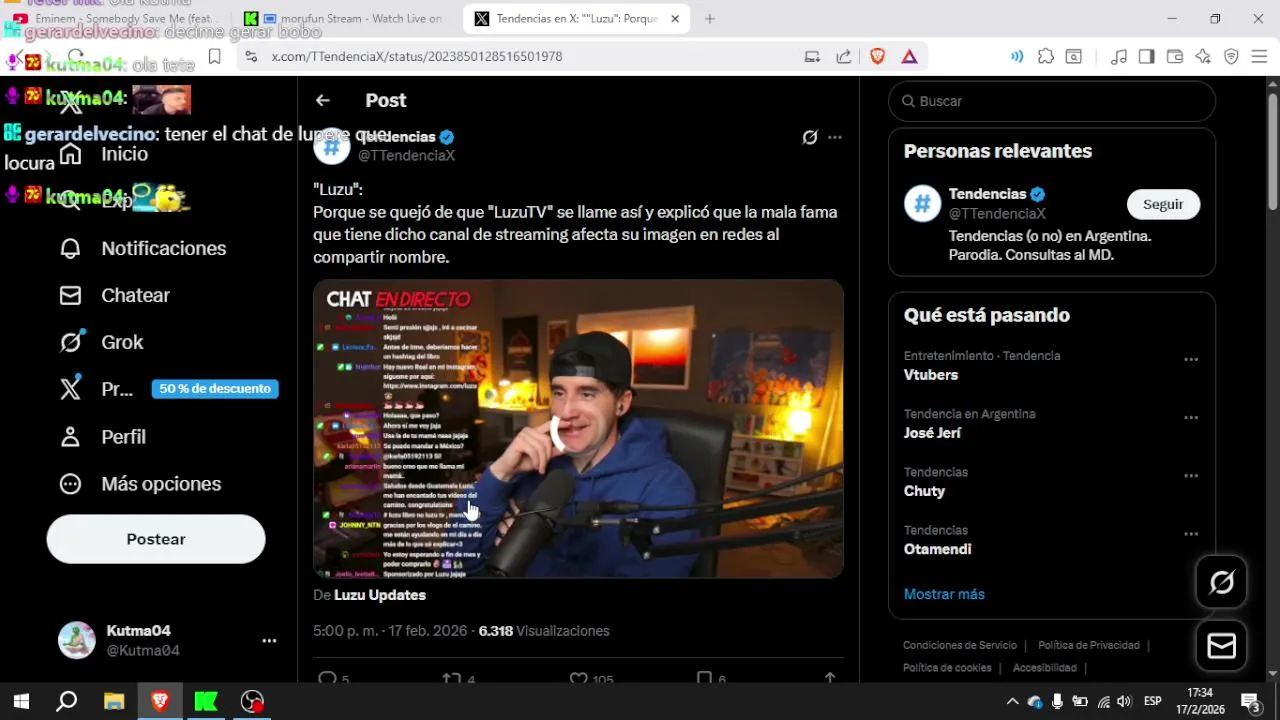
Task: Open Más opciones circle icon
Action: tap(70, 484)
